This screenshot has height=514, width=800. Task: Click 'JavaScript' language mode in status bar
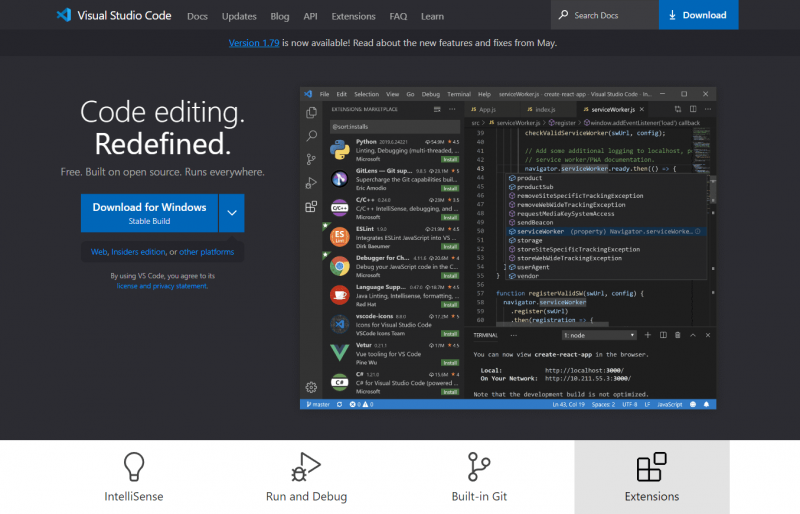(x=669, y=404)
